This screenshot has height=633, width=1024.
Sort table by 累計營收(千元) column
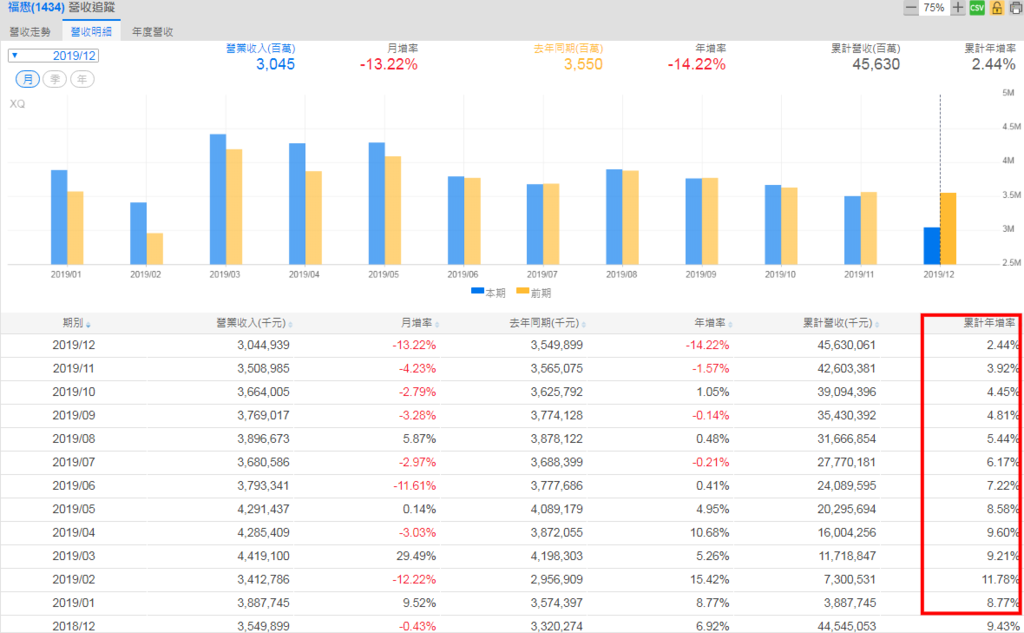pyautogui.click(x=840, y=323)
